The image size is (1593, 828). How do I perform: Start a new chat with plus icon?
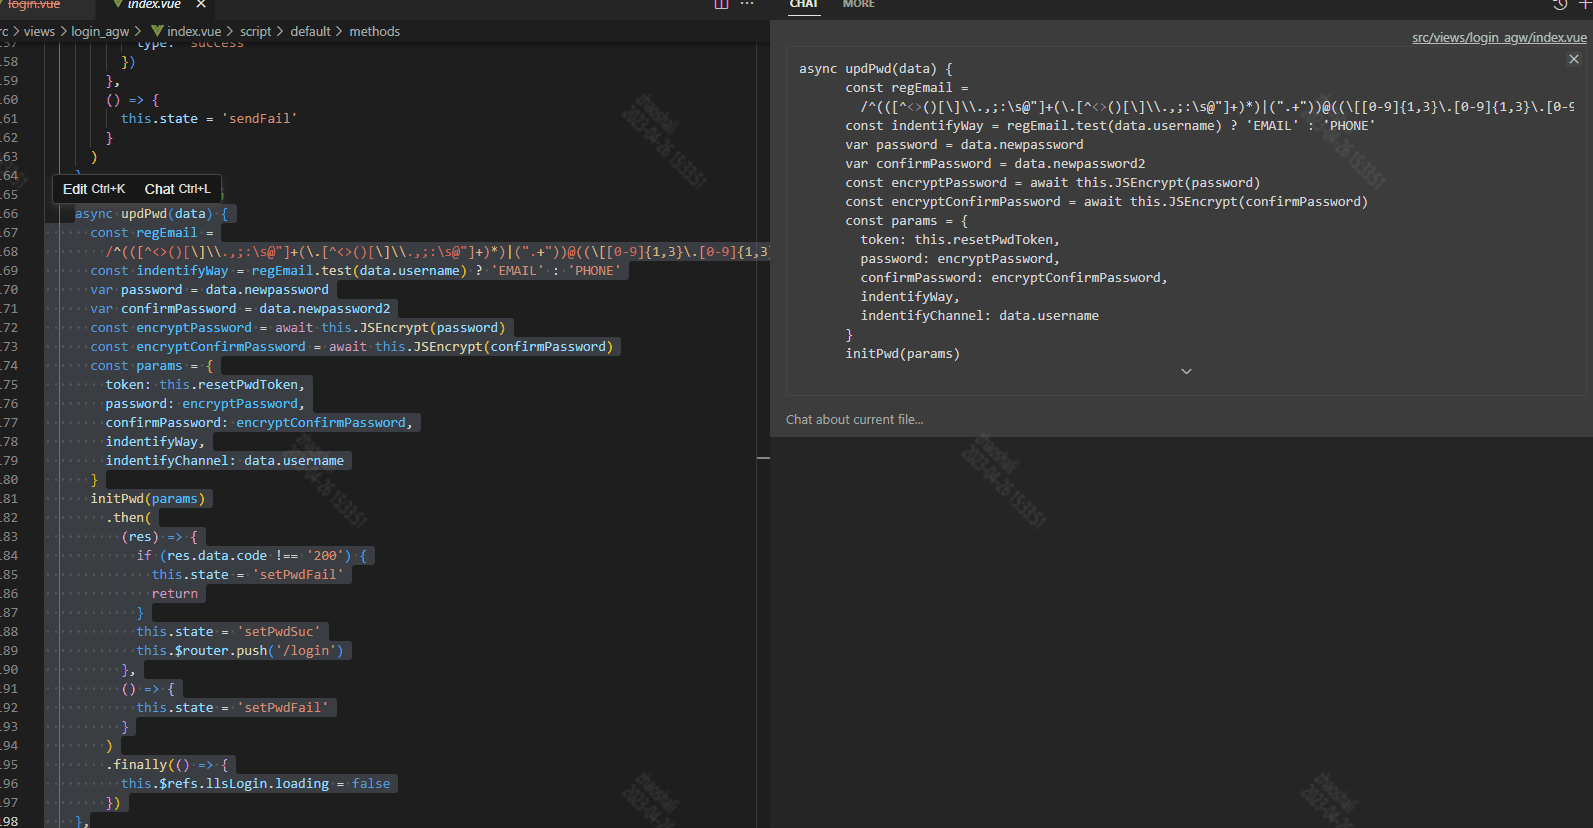pos(1585,4)
